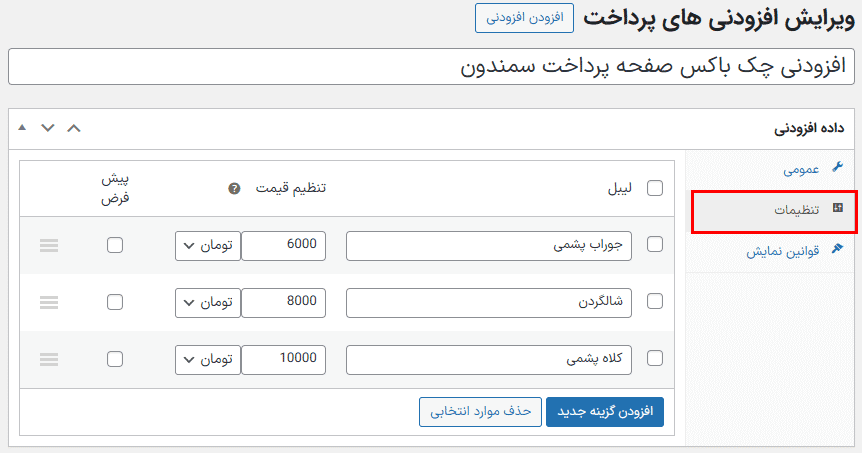Click the داده افزودنی panel heading

click(x=809, y=129)
